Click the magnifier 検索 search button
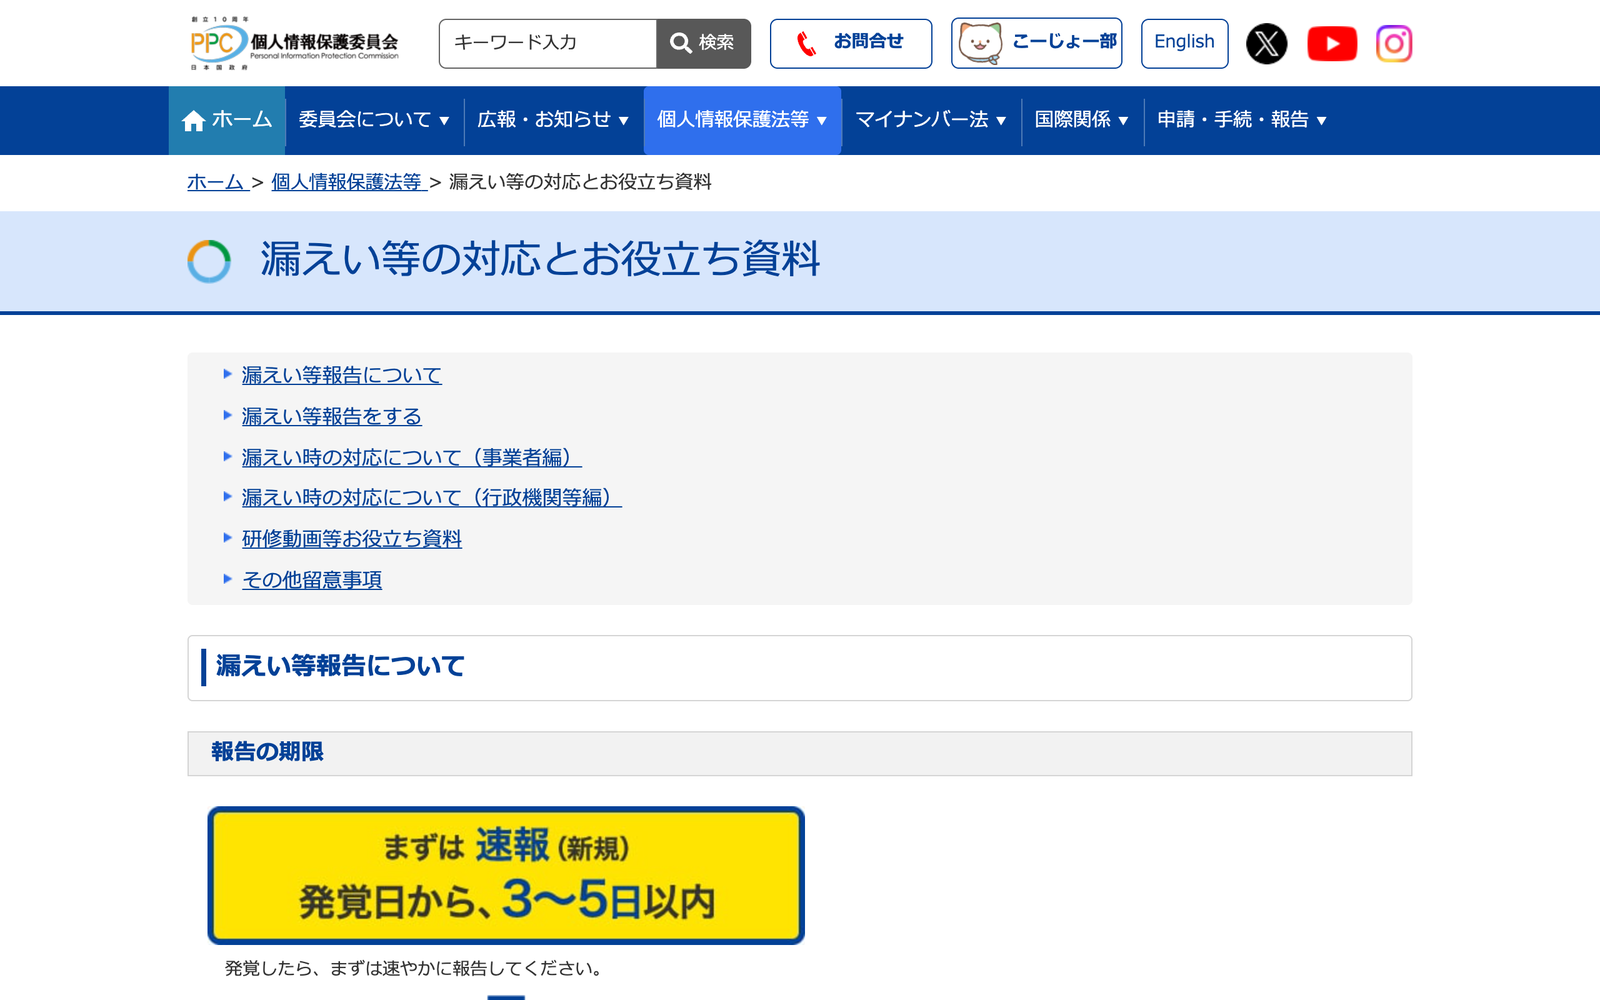The image size is (1600, 1000). pos(703,43)
